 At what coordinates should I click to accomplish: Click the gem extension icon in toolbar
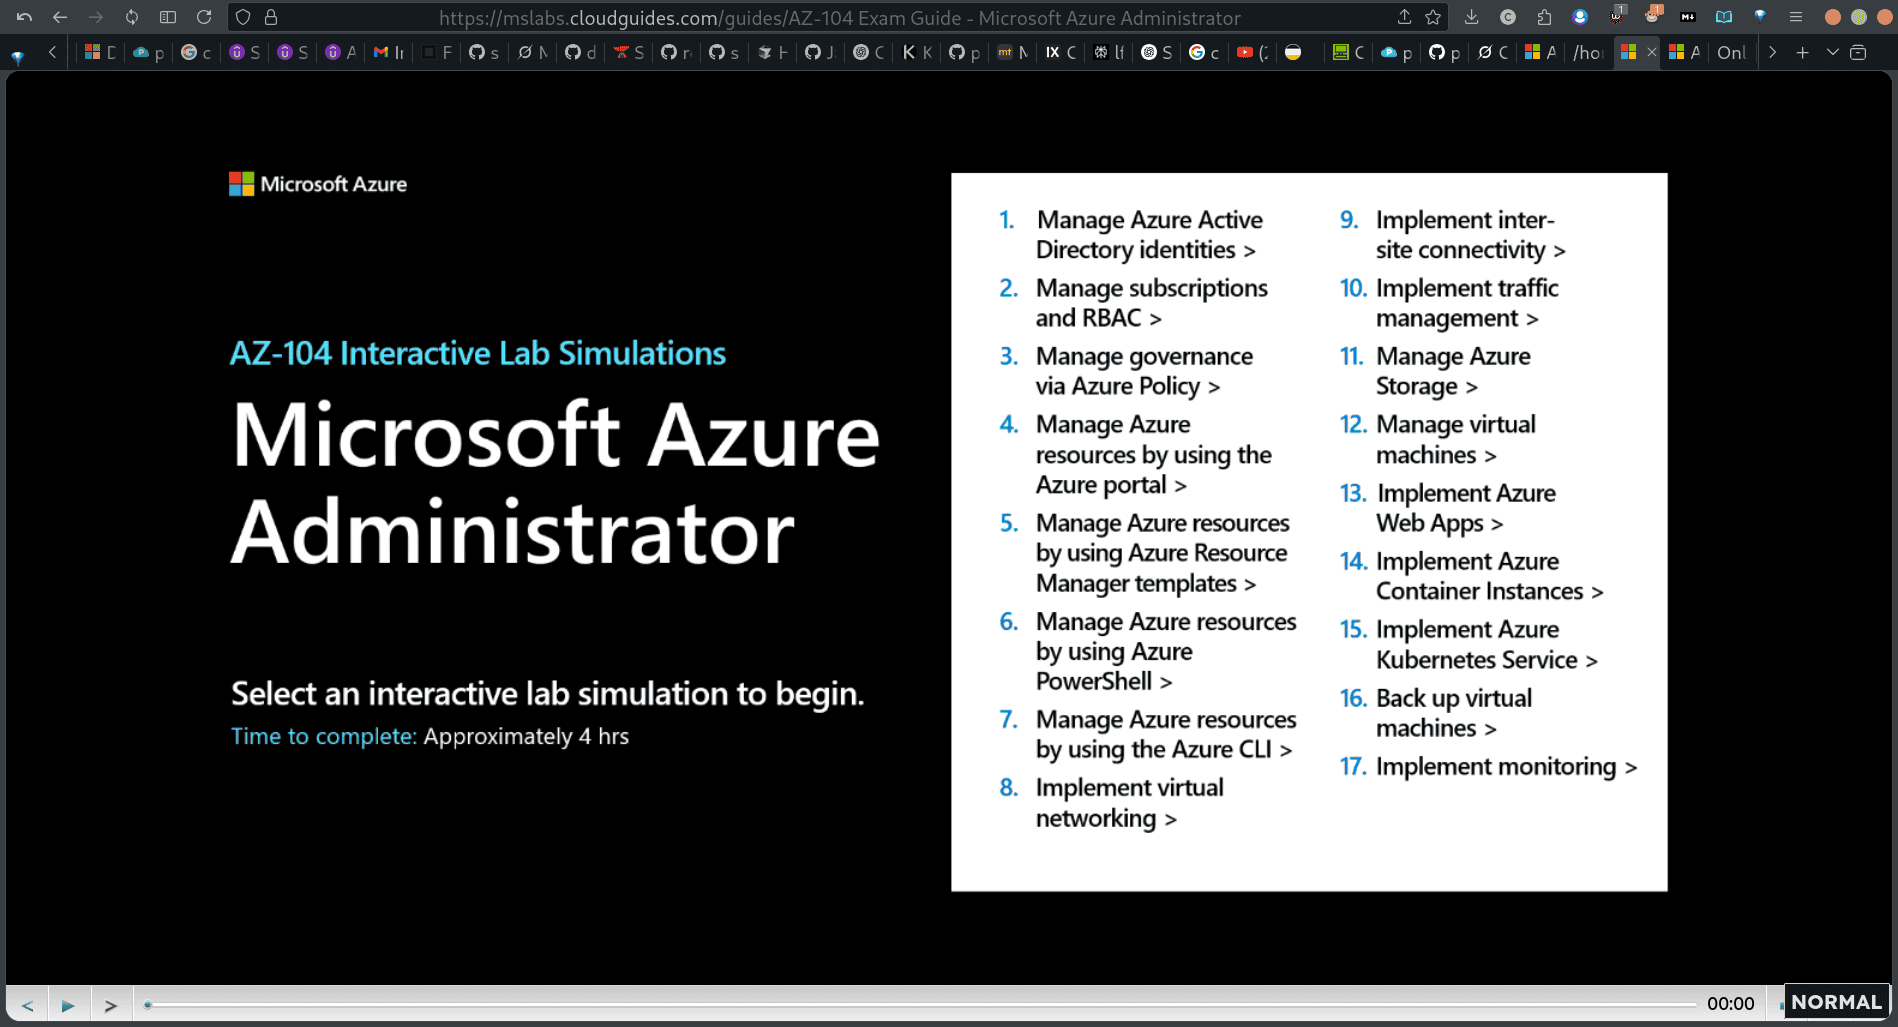pos(1760,17)
